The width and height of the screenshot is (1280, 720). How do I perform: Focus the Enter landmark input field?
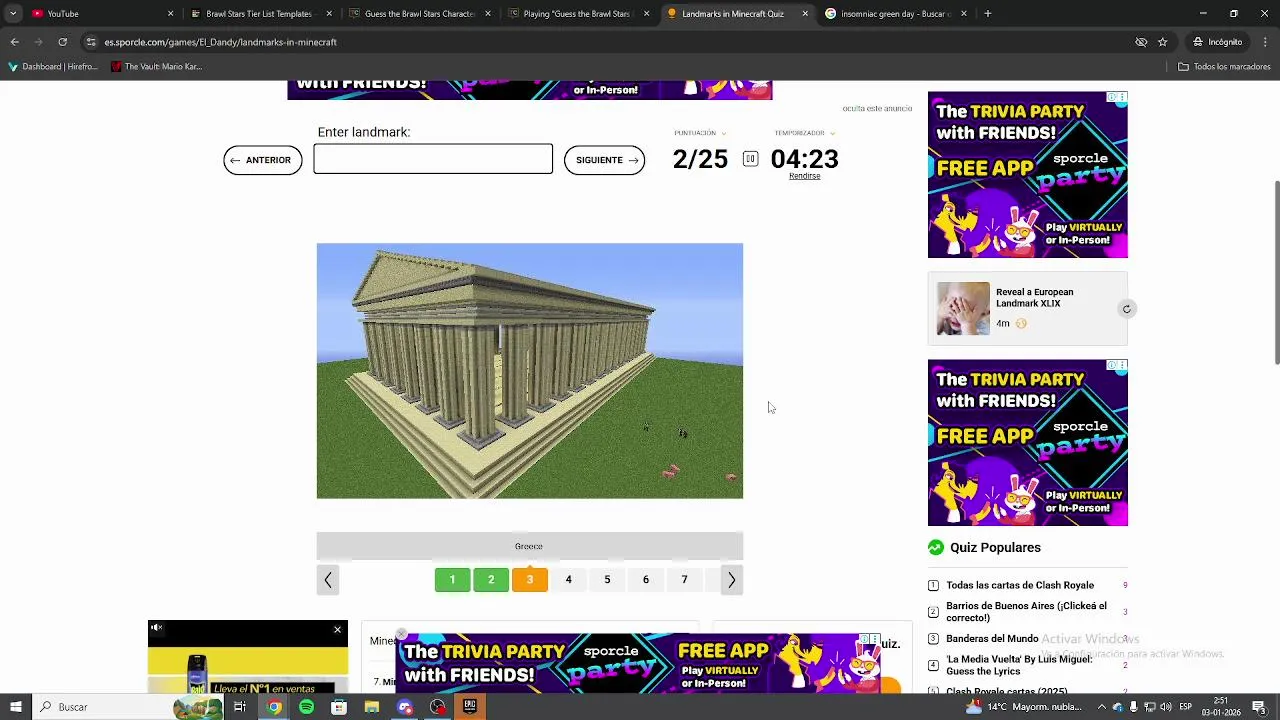pyautogui.click(x=433, y=159)
